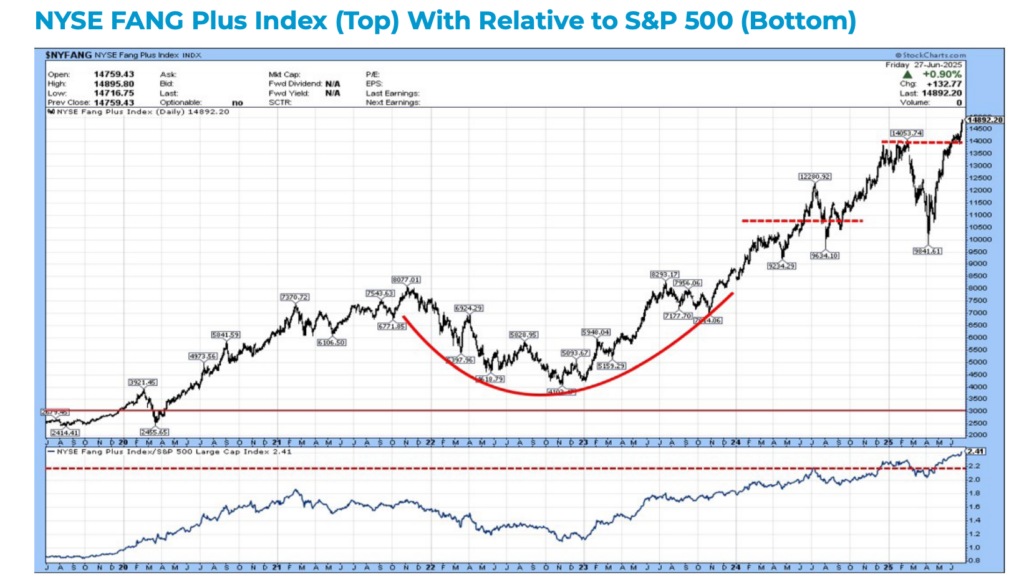Click the red dashed line near 10750
Viewport: 1024px width, 587px height.
[x=803, y=221]
